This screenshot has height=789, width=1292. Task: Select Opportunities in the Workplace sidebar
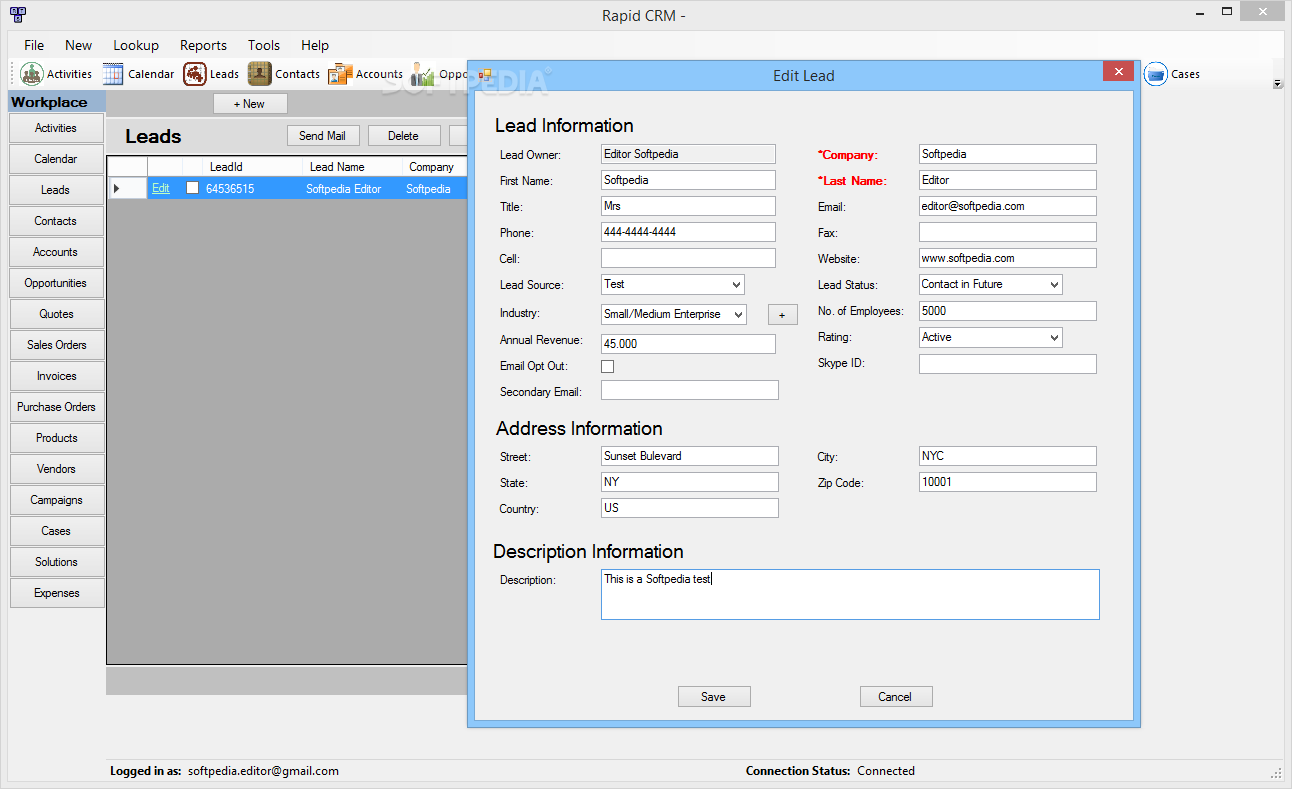tap(56, 283)
